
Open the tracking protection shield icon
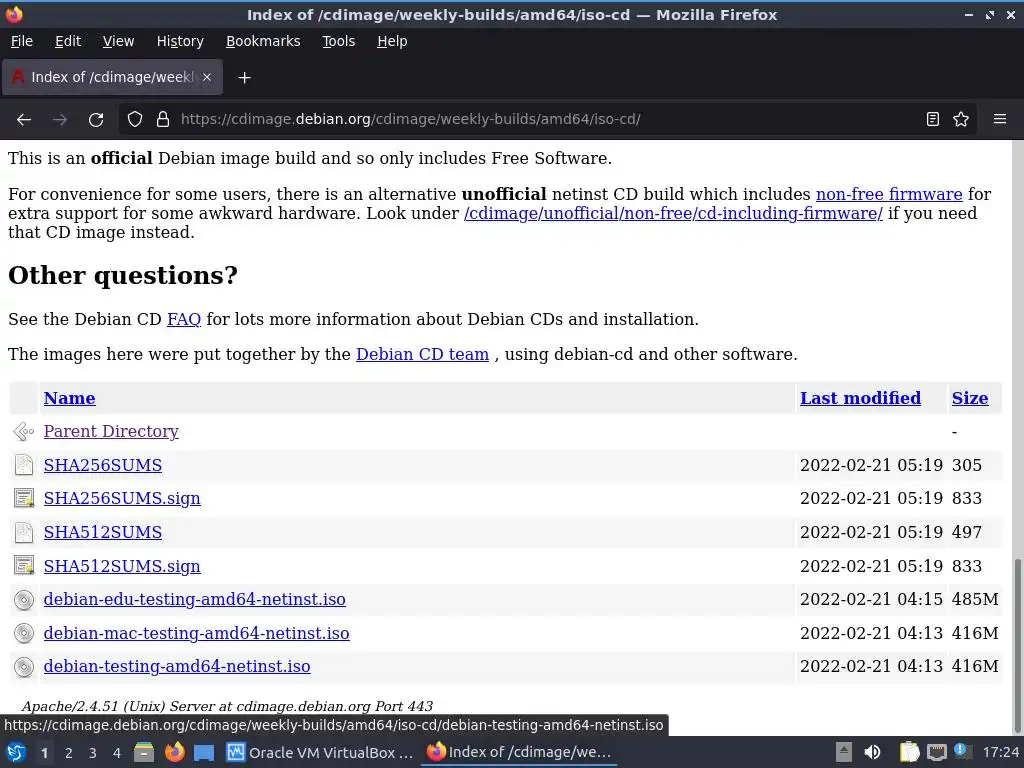[135, 120]
